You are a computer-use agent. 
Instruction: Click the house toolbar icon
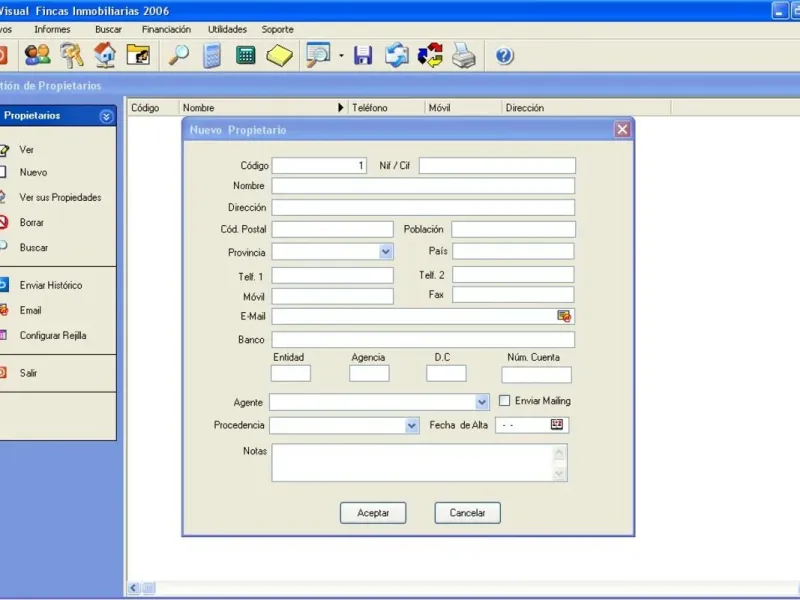(105, 55)
